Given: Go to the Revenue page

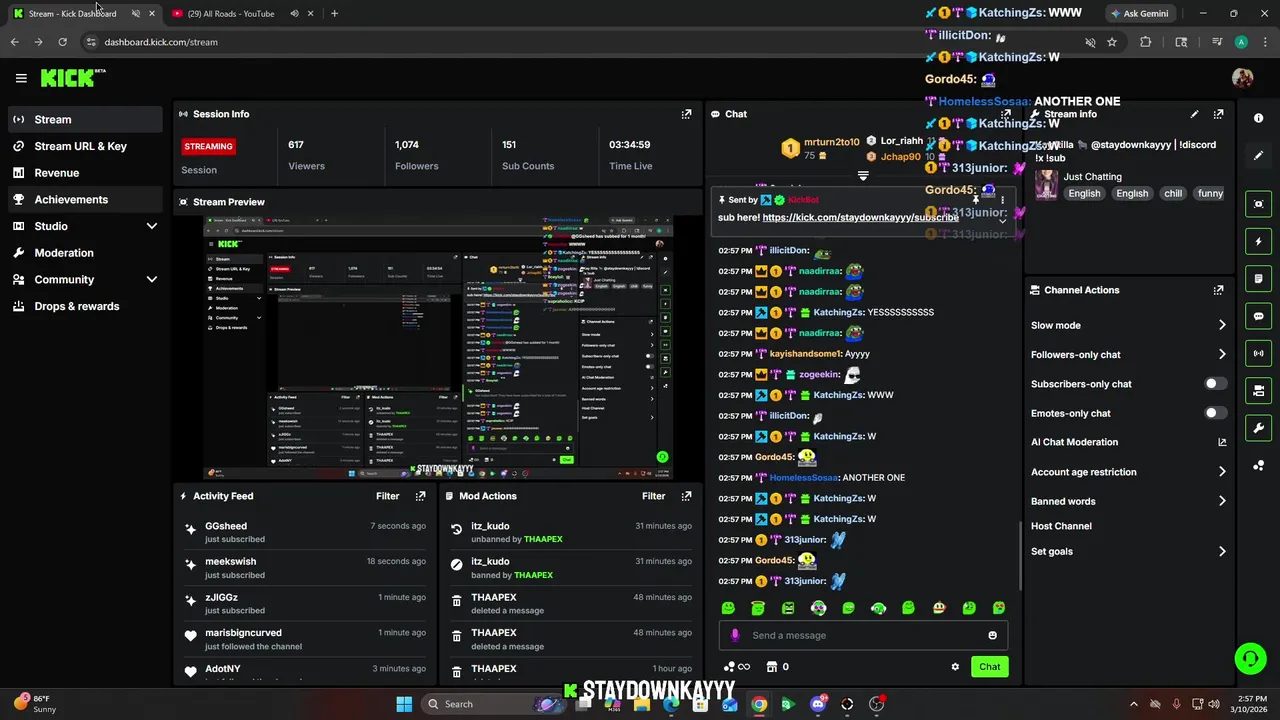Looking at the screenshot, I should 85,173.
